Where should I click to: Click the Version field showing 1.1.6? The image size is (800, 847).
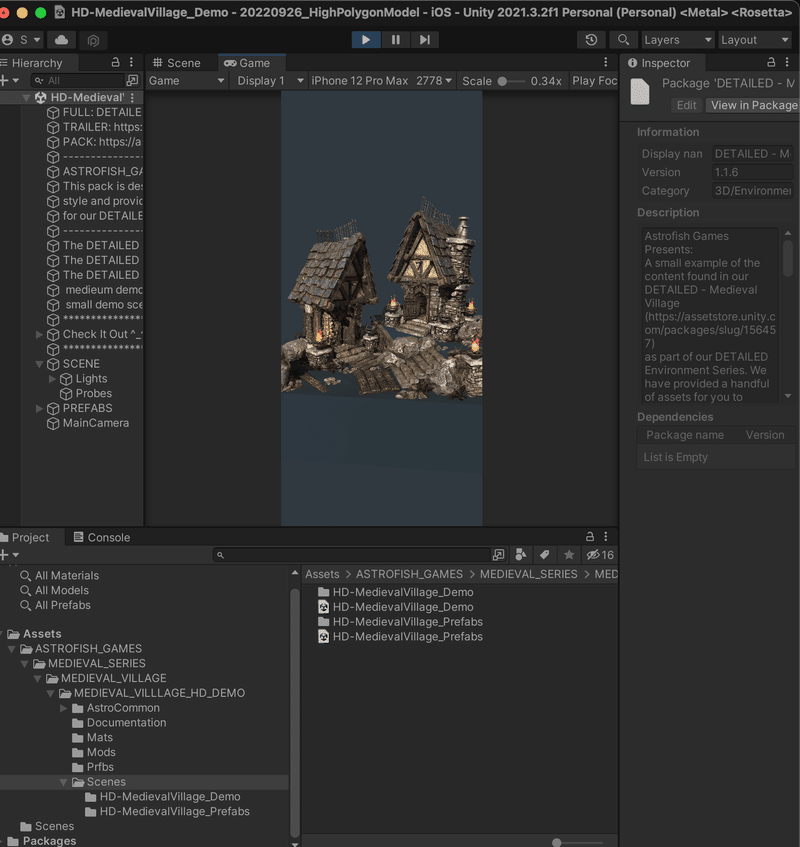[752, 172]
